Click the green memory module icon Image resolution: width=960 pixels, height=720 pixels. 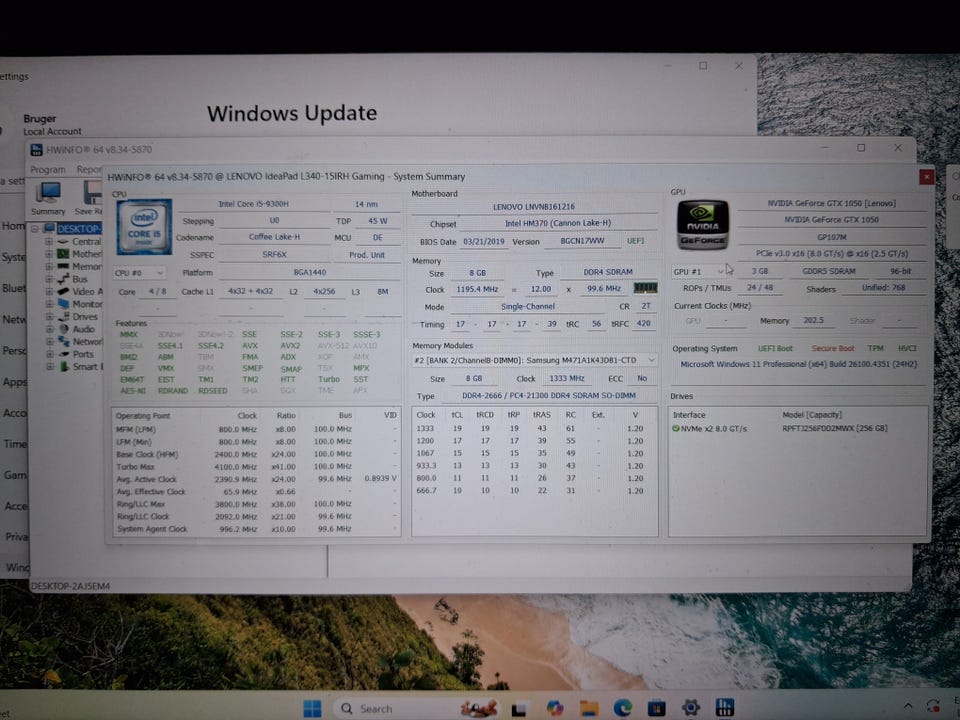click(645, 288)
